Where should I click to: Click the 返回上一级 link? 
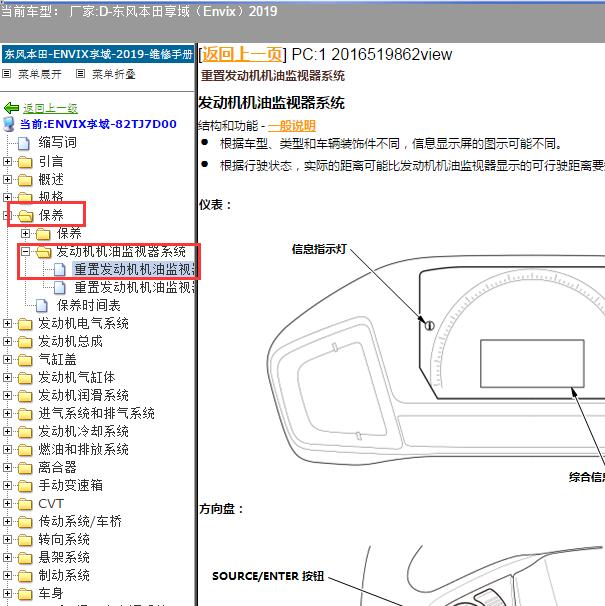point(50,108)
